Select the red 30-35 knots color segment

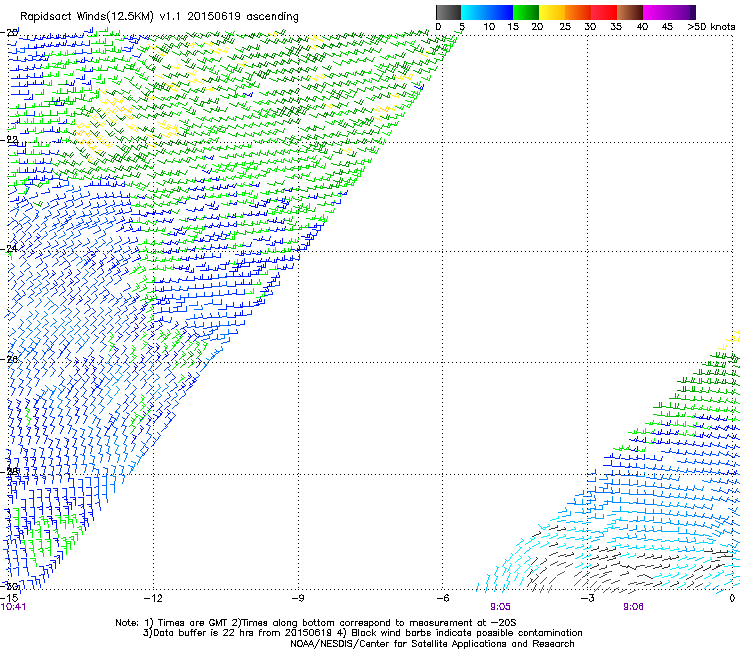coord(604,12)
